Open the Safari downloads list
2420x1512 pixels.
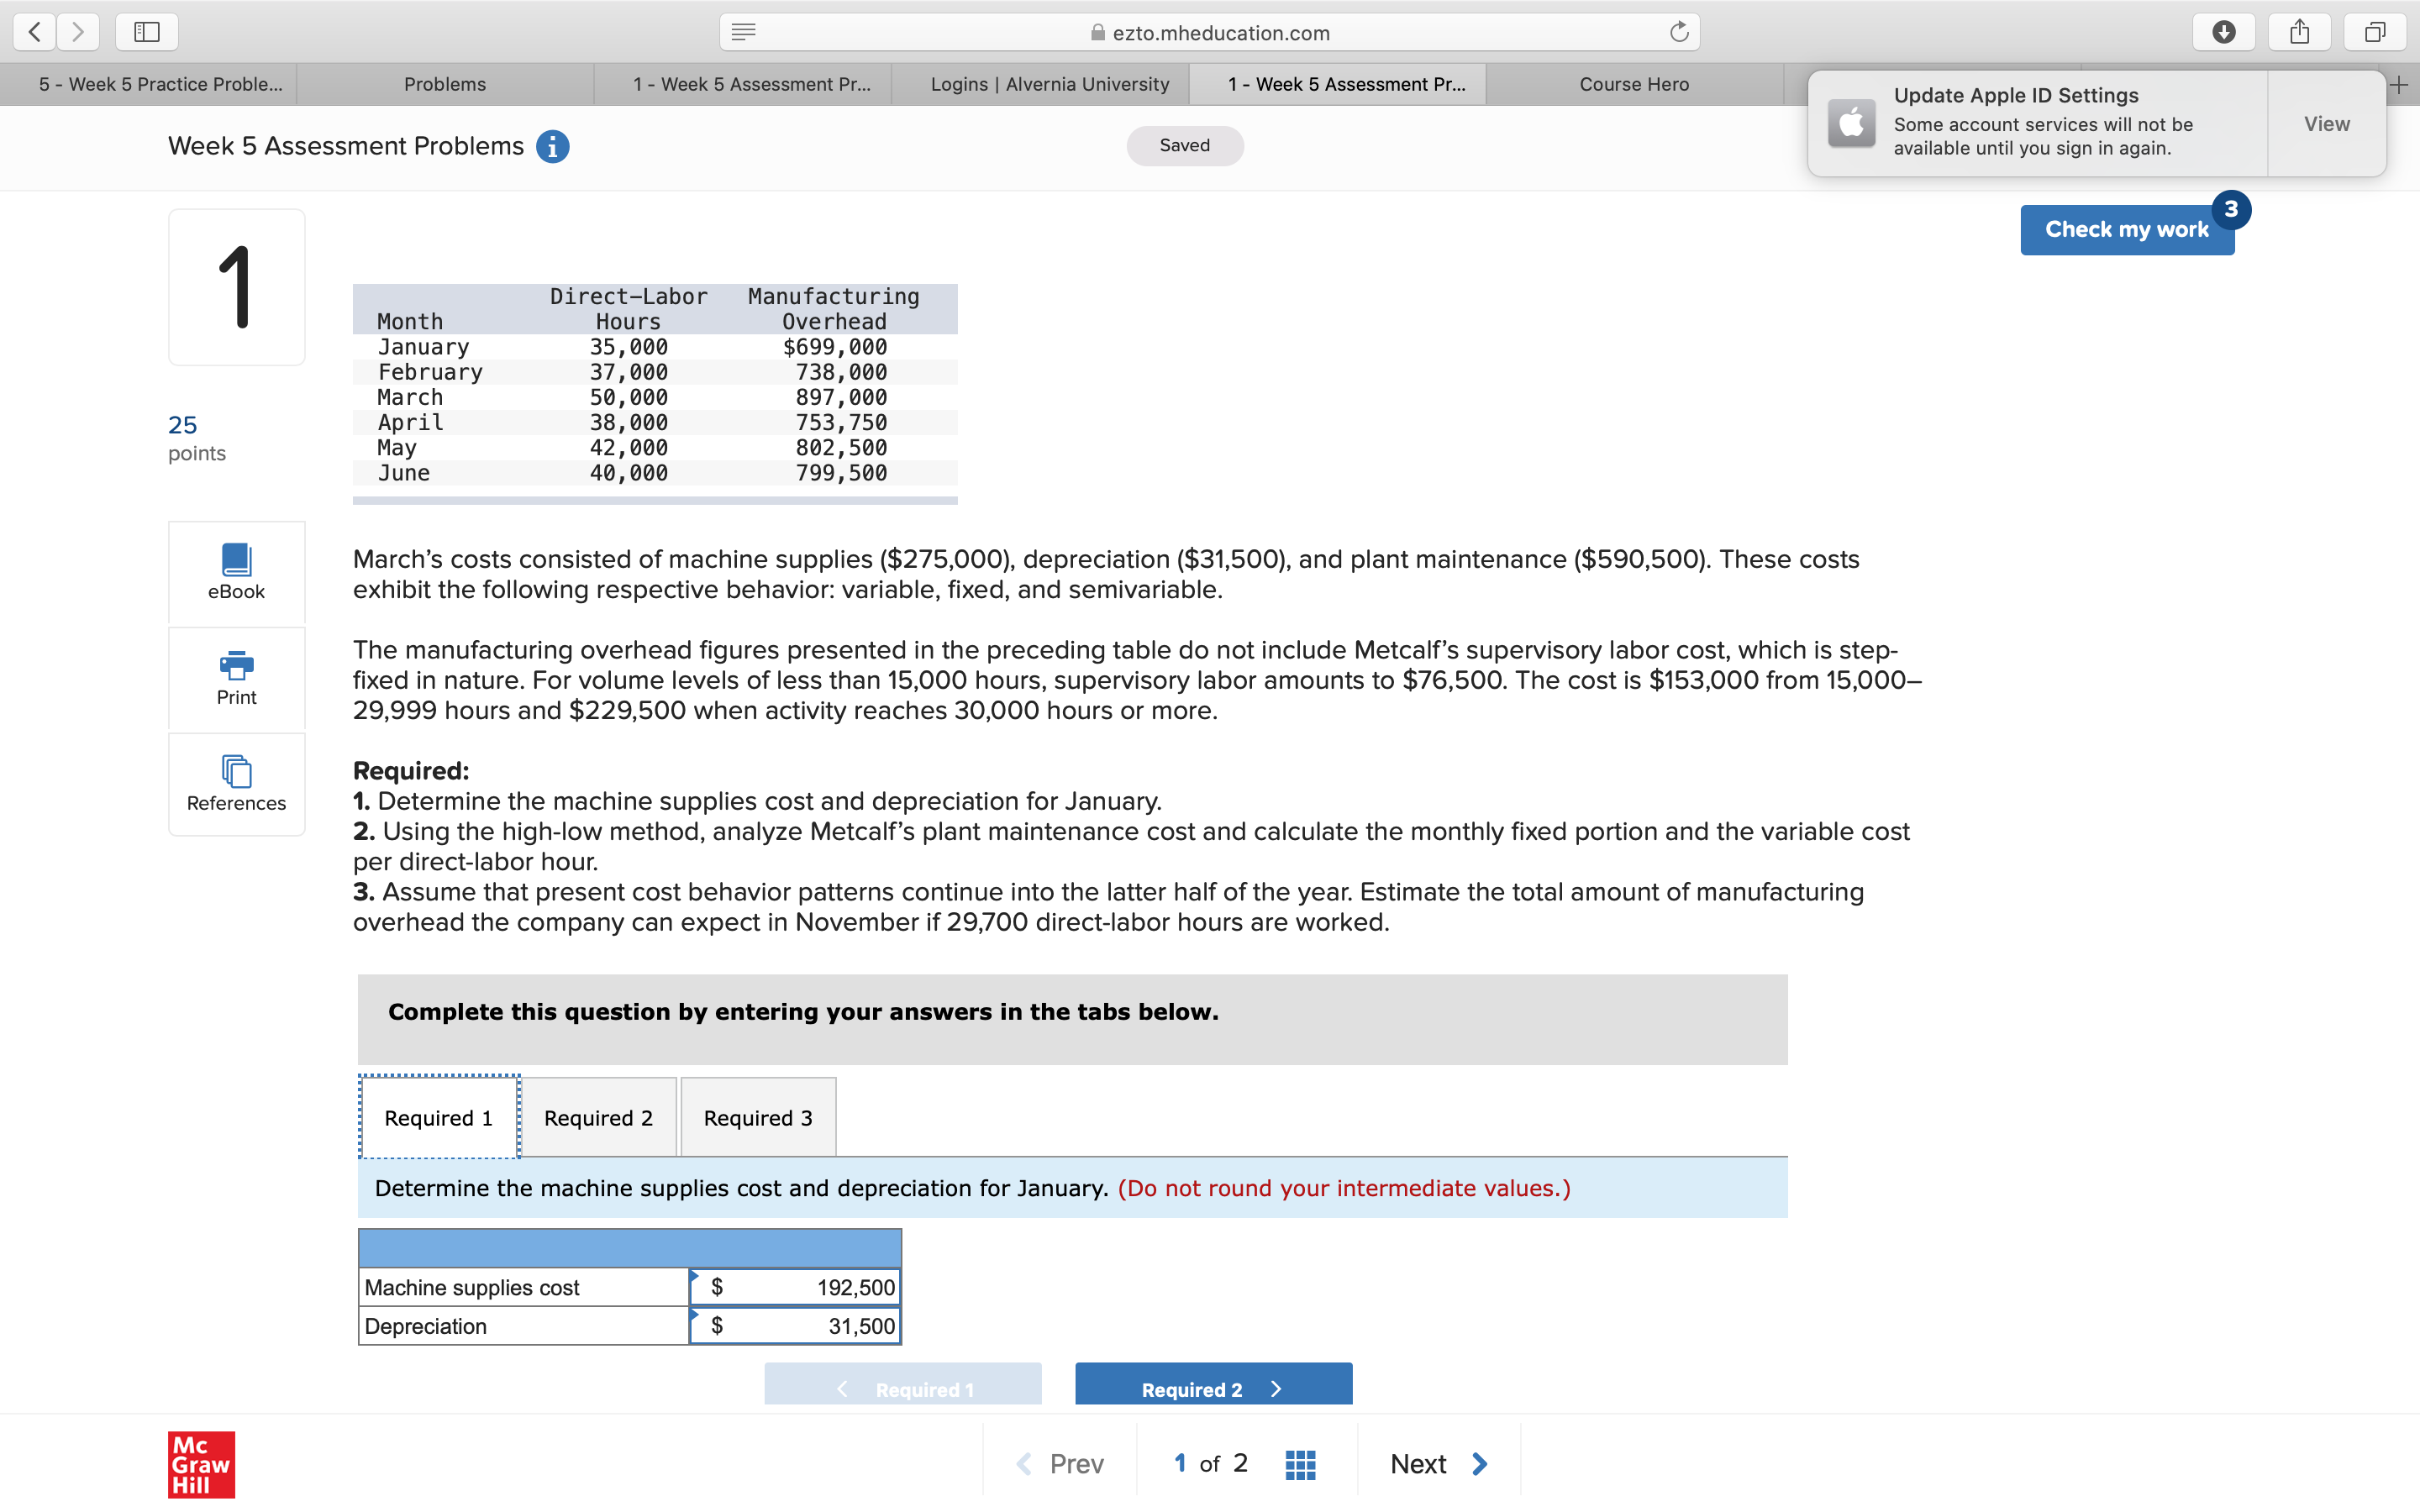2224,31
